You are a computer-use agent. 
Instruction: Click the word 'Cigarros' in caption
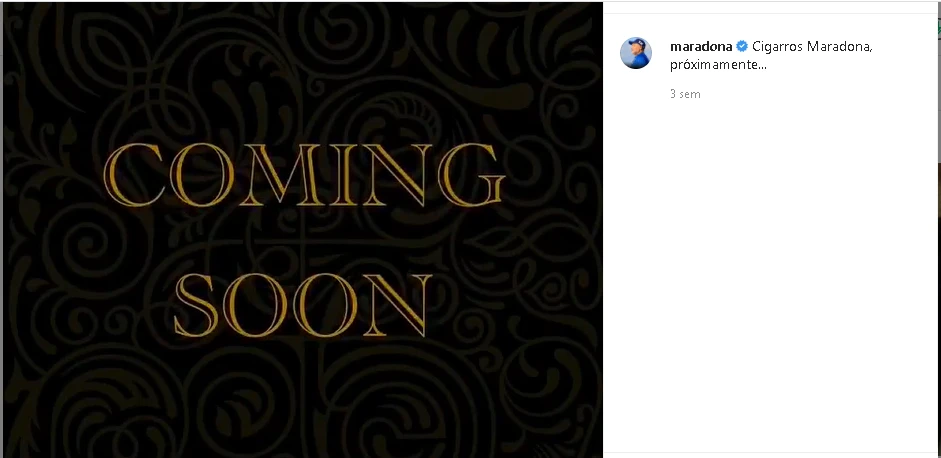pyautogui.click(x=777, y=47)
